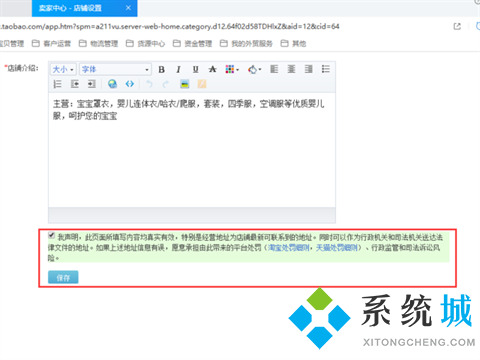Click the 保存 save button
This screenshot has height=360, width=480.
[63, 277]
